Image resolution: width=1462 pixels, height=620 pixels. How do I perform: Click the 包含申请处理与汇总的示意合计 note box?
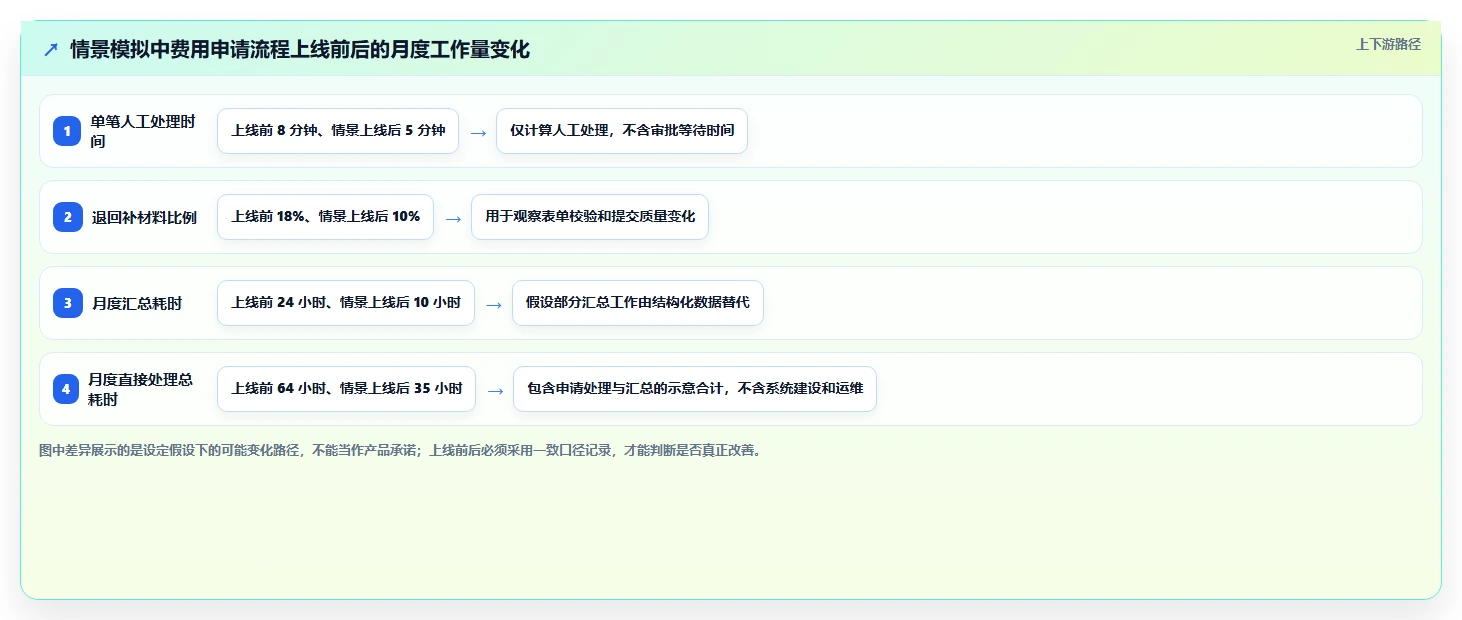pyautogui.click(x=695, y=389)
